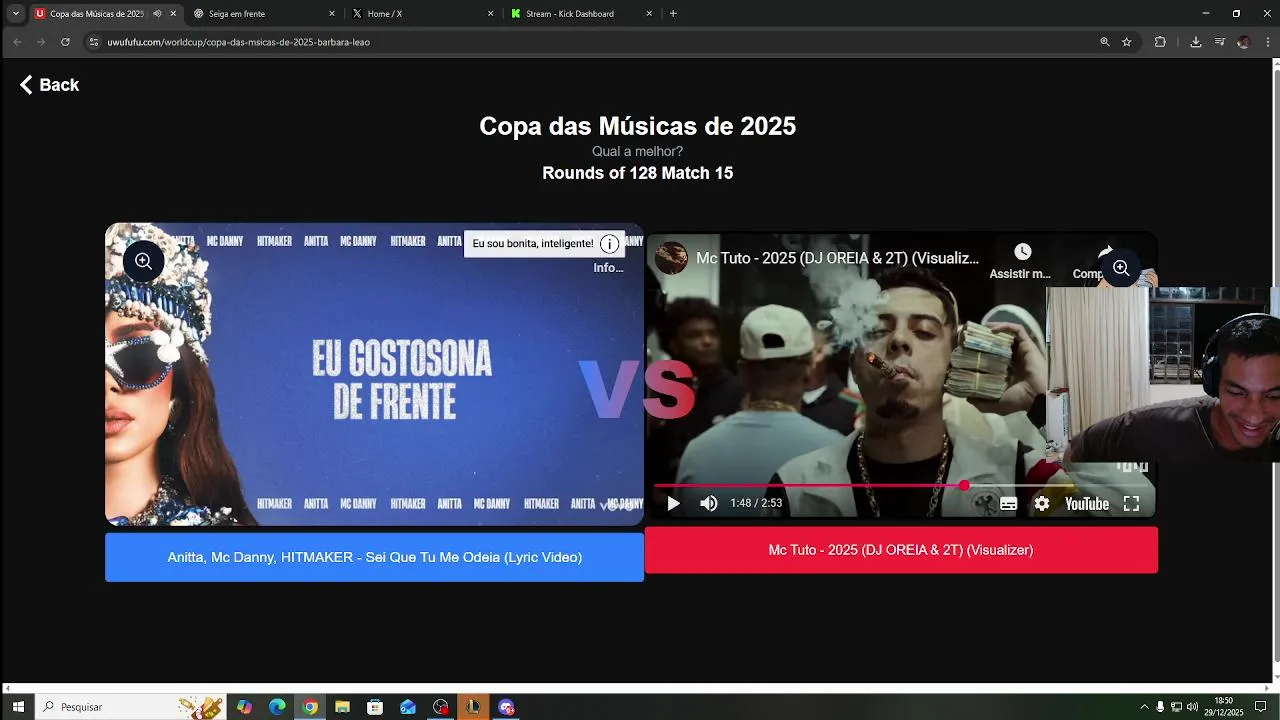Show hidden system tray icons
This screenshot has height=720, width=1280.
coord(1144,707)
